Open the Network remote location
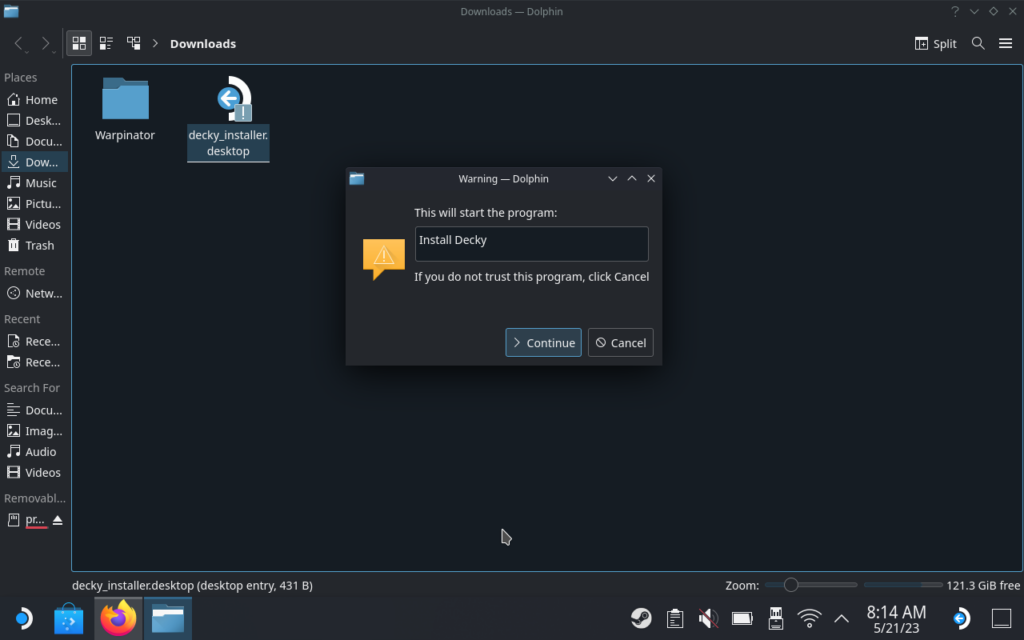This screenshot has height=640, width=1024. tap(40, 293)
